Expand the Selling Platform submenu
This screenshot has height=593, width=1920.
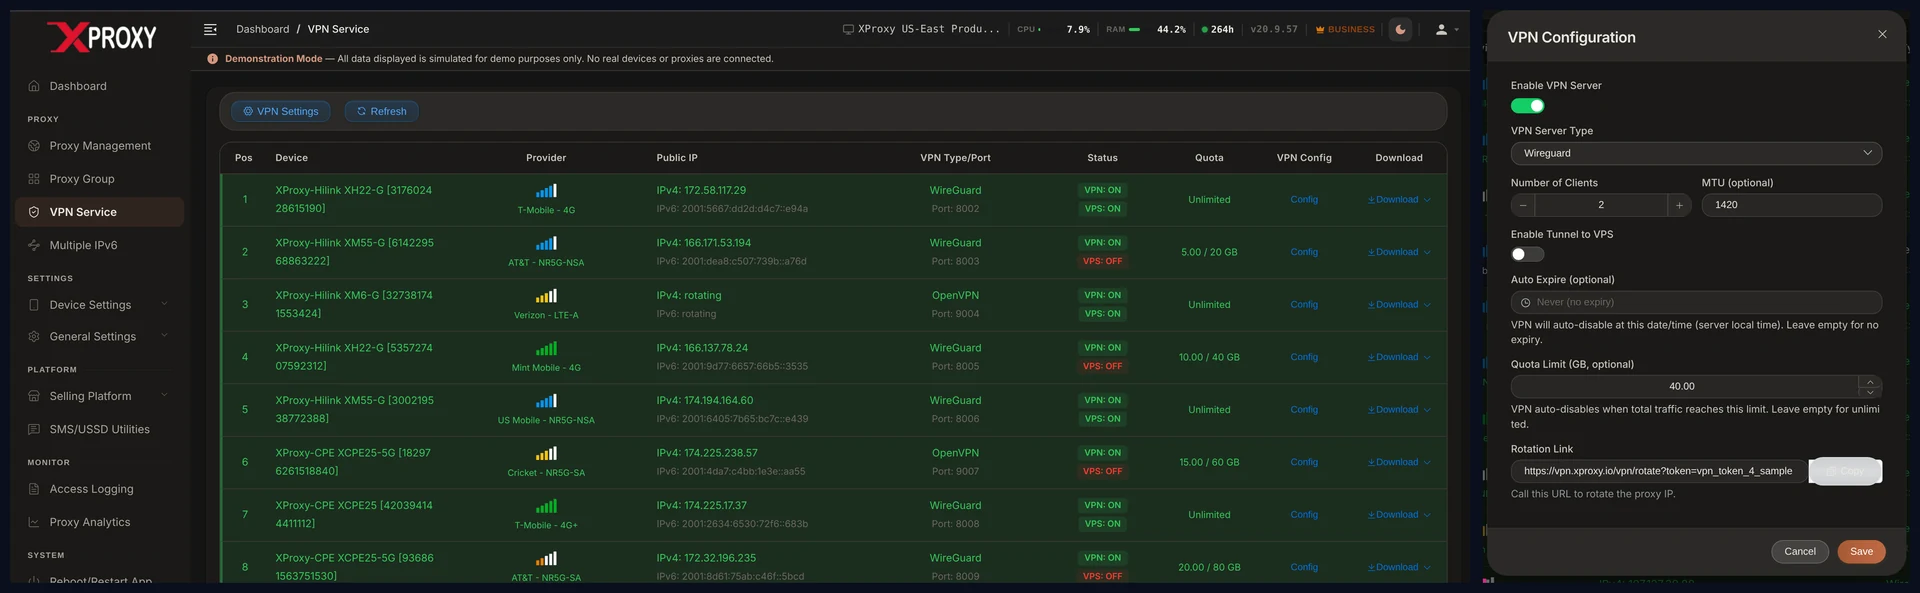(164, 395)
